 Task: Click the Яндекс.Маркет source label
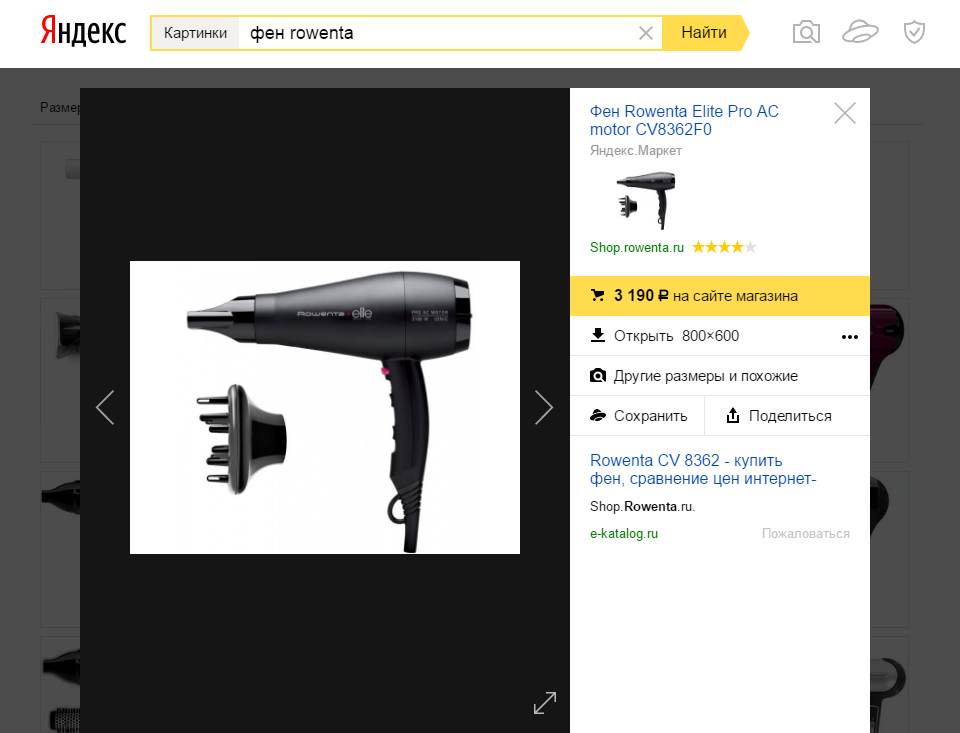coord(636,151)
